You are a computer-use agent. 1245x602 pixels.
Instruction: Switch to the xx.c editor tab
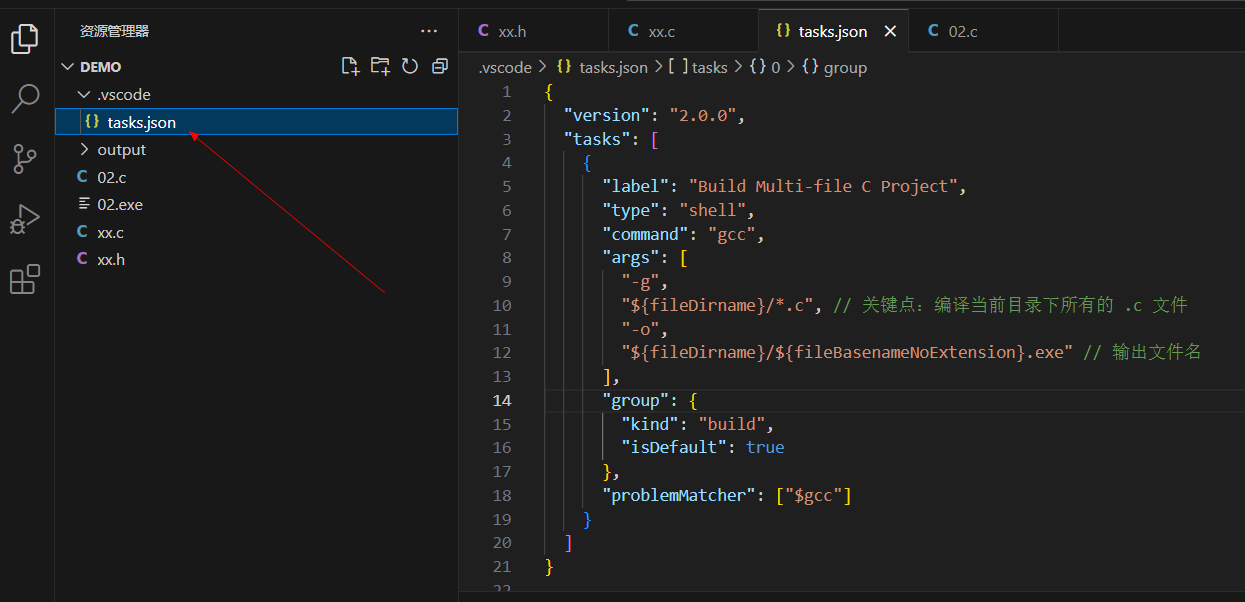[x=684, y=31]
